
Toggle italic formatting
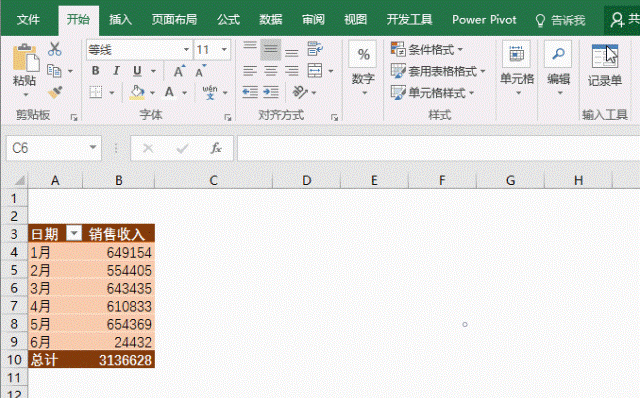(116, 71)
